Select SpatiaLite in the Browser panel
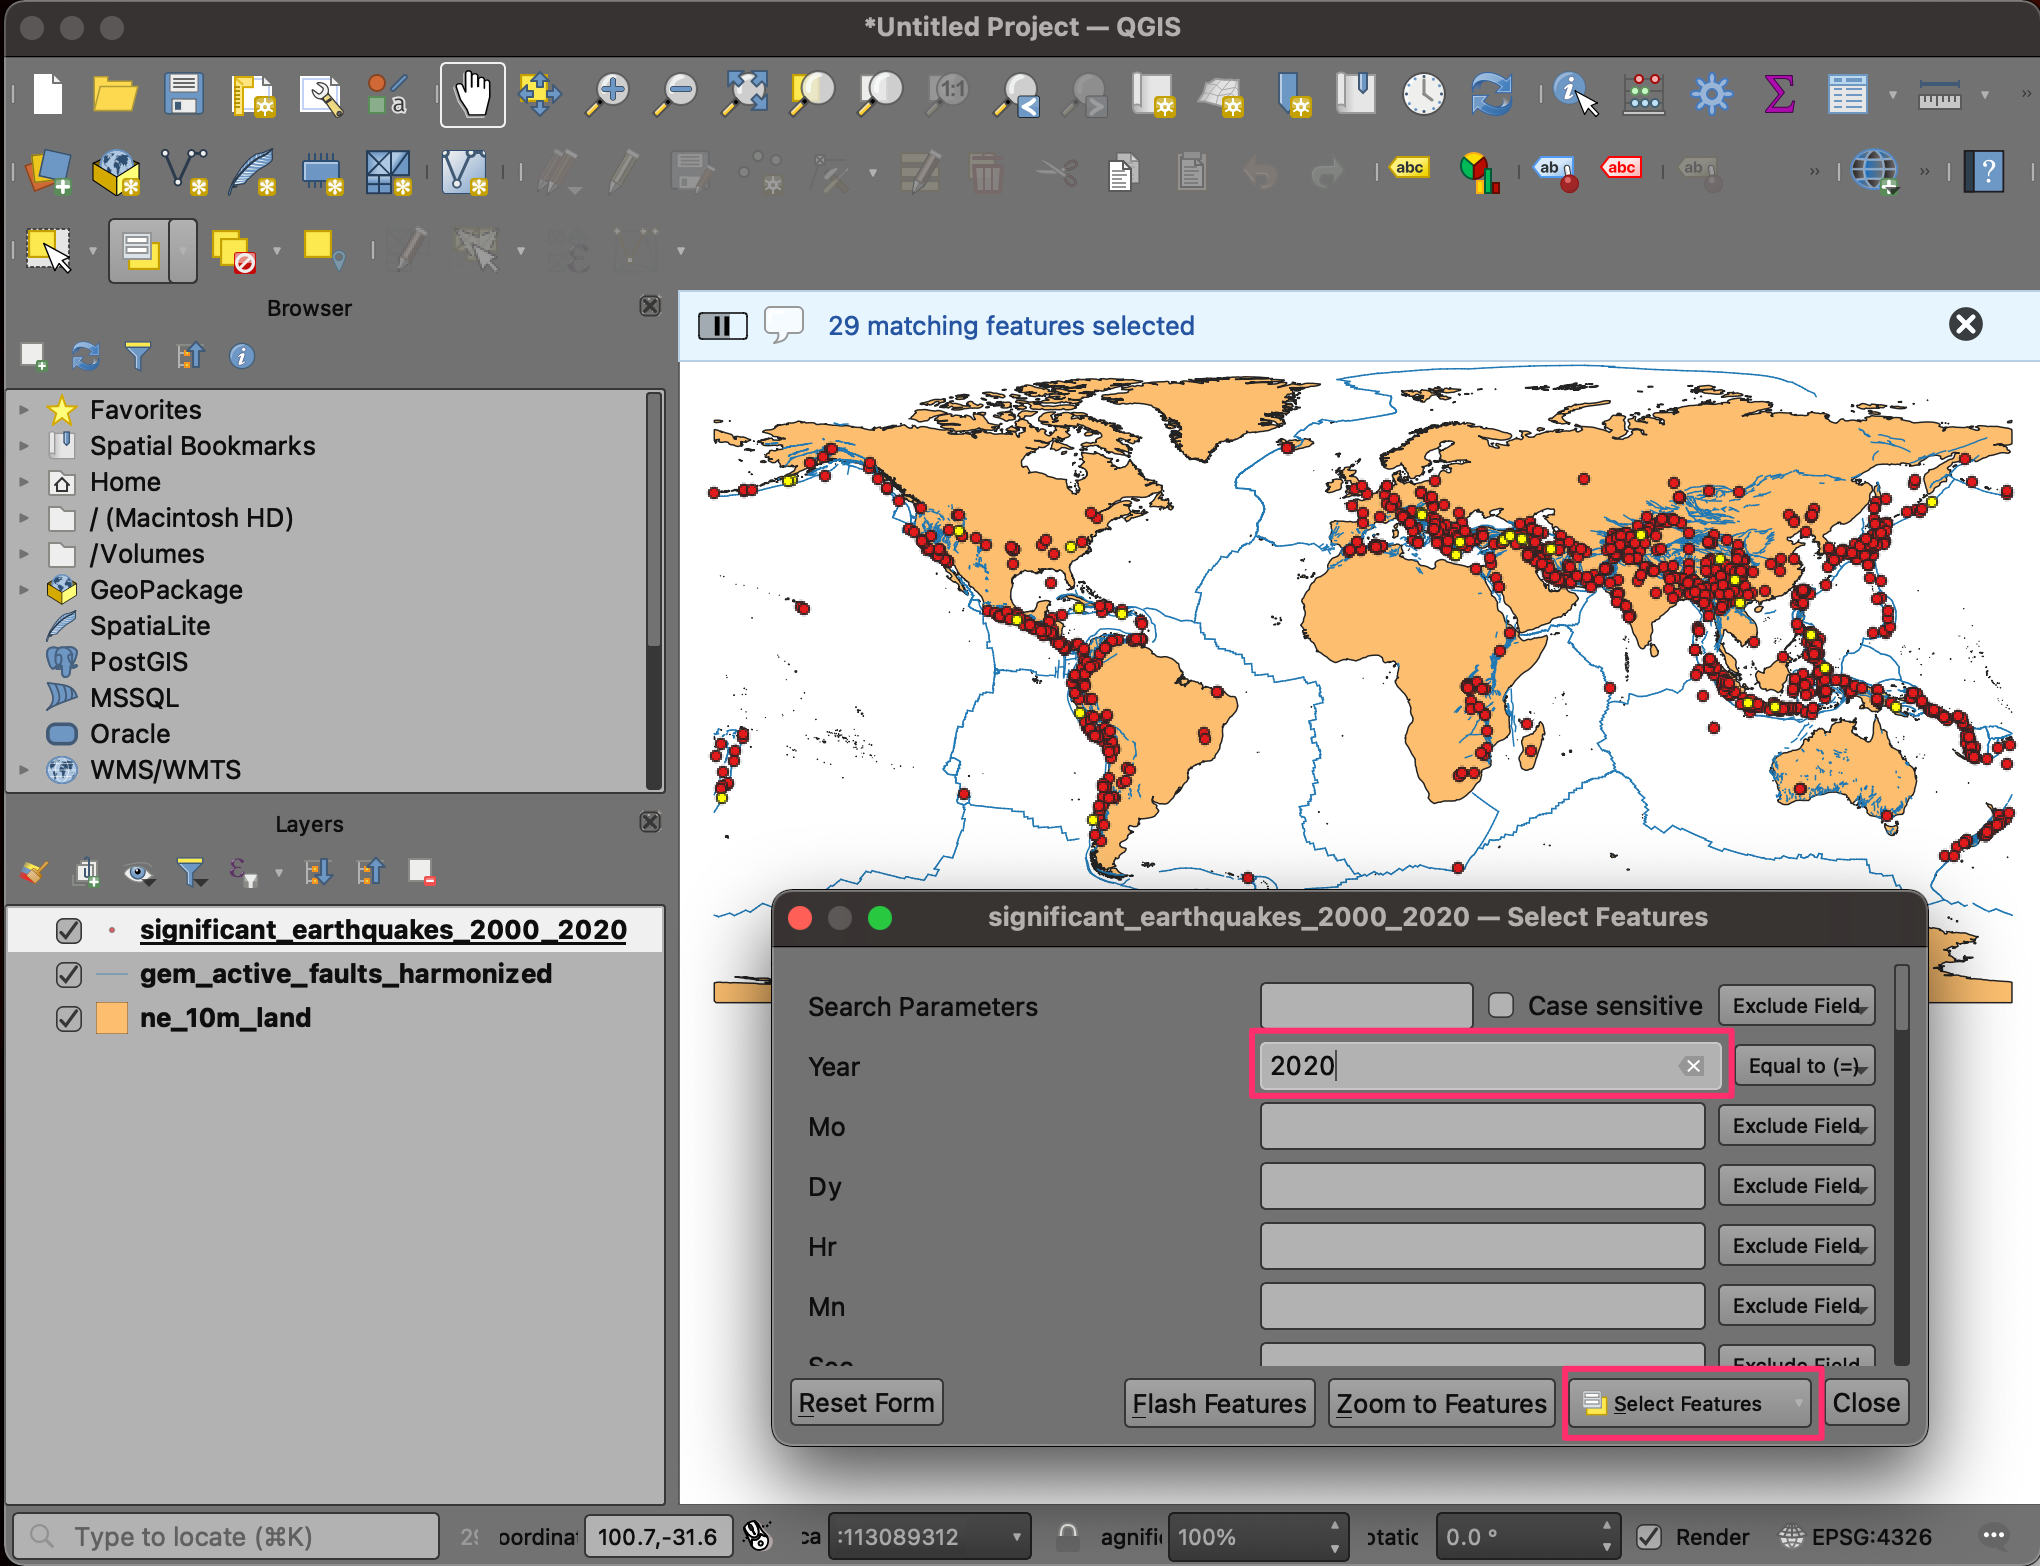Image resolution: width=2040 pixels, height=1566 pixels. pos(150,626)
